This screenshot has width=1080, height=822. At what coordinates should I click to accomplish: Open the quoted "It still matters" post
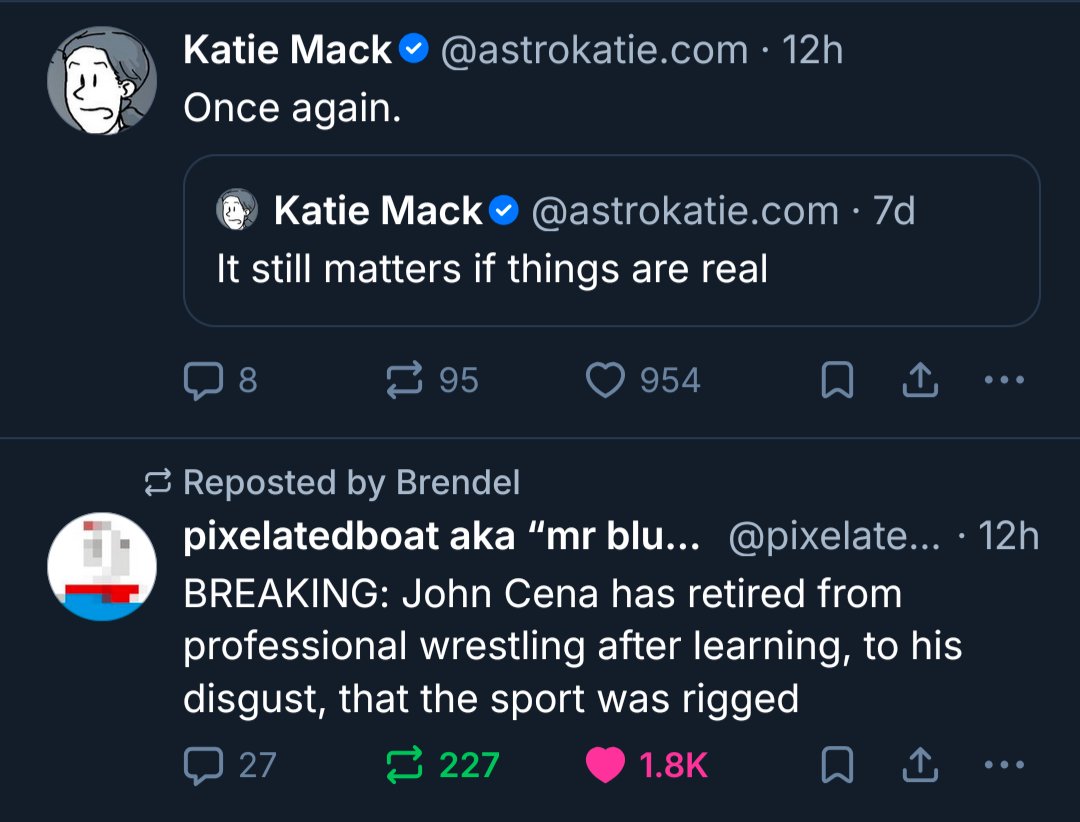coord(611,268)
